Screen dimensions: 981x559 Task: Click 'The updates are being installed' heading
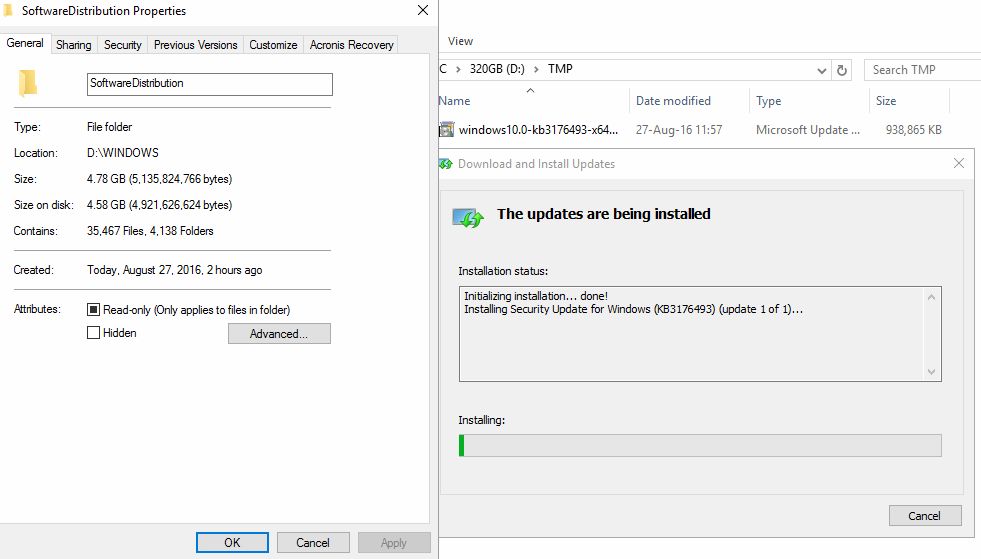click(604, 214)
